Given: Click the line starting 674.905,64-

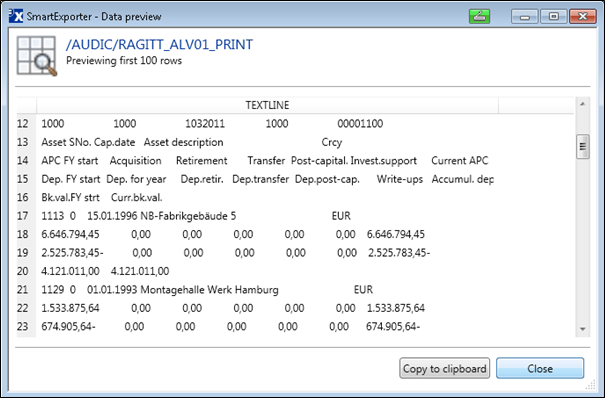Looking at the screenshot, I should [267, 327].
